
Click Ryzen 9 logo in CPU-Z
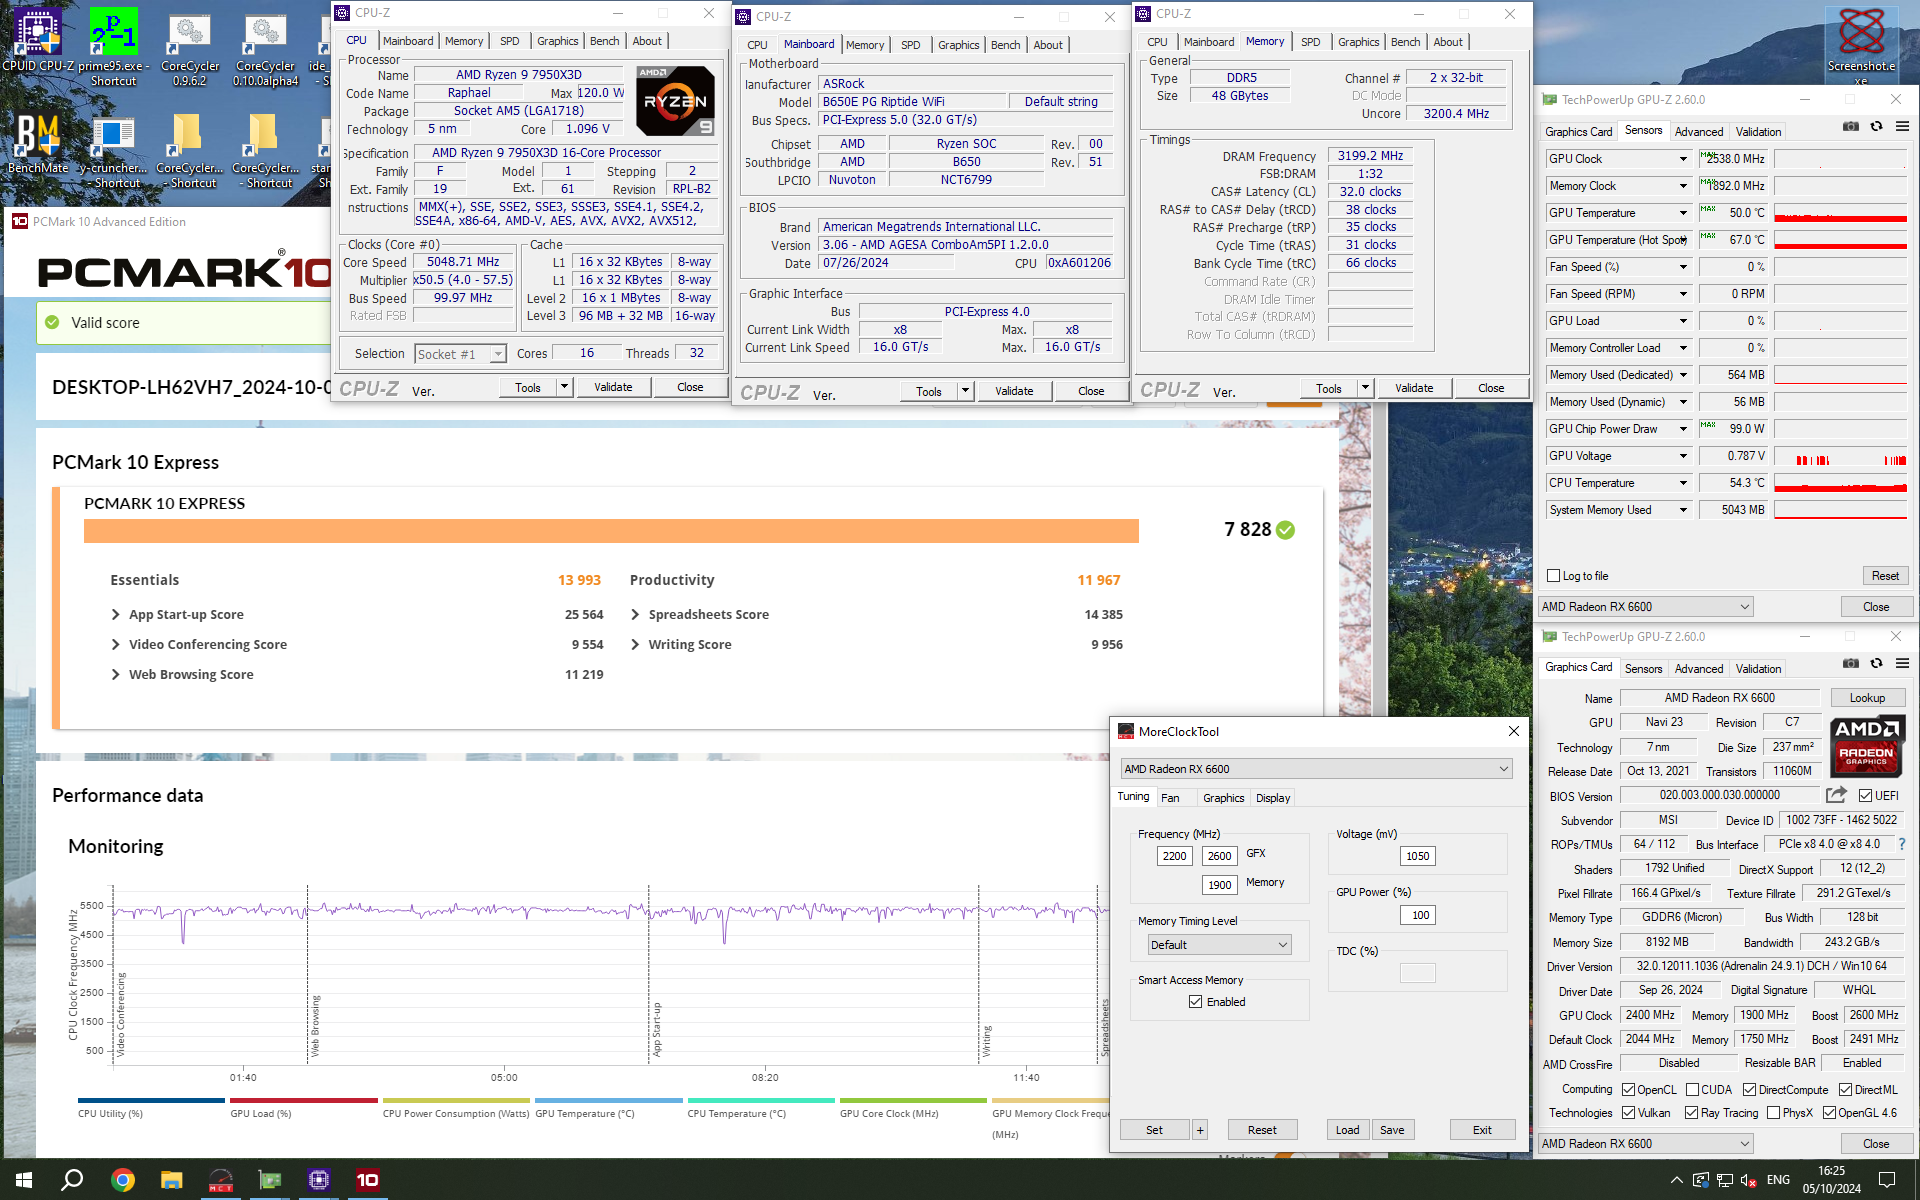coord(675,101)
